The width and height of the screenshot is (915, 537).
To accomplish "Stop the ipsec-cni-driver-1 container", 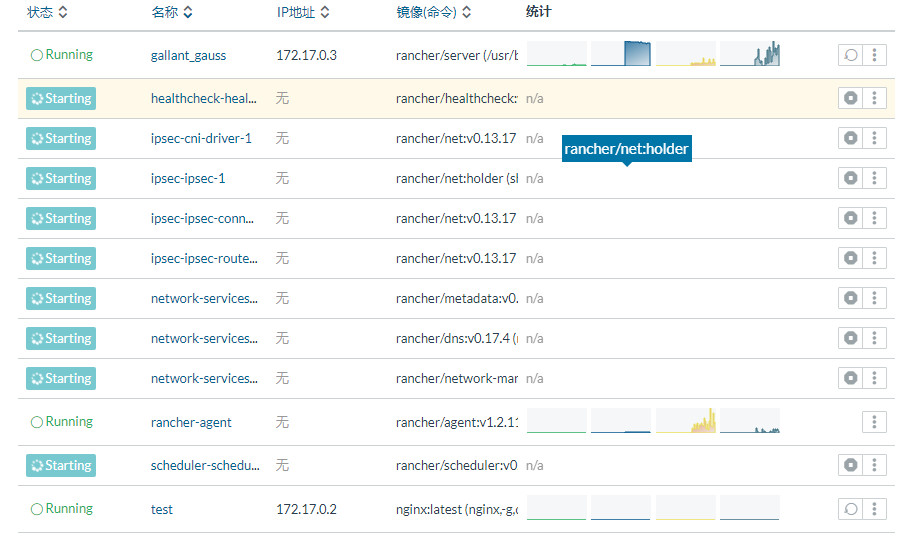I will pyautogui.click(x=850, y=138).
